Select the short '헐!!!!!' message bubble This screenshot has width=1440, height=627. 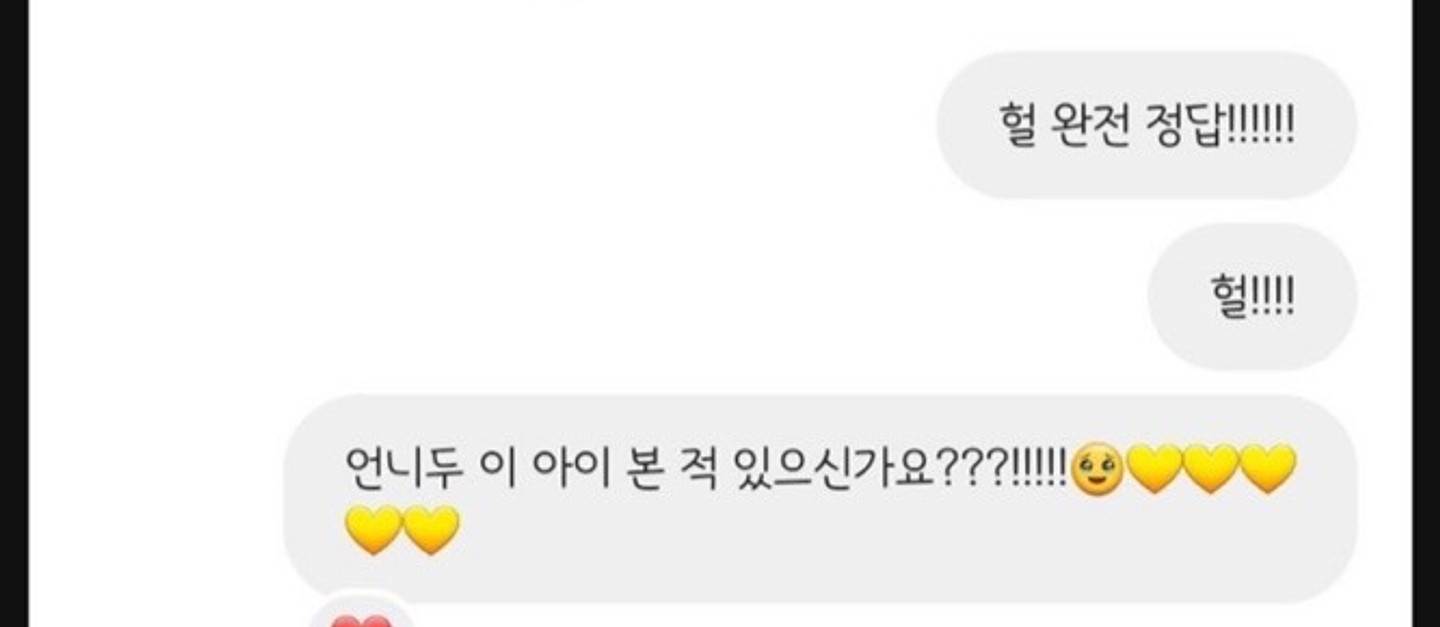coord(1252,297)
